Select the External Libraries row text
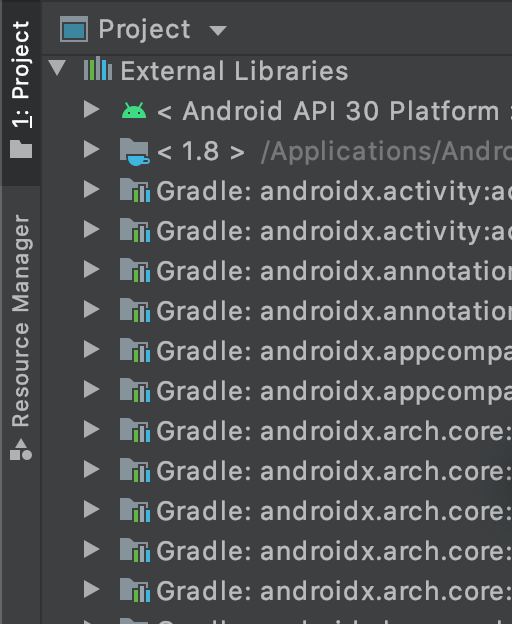This screenshot has height=624, width=512. (234, 71)
